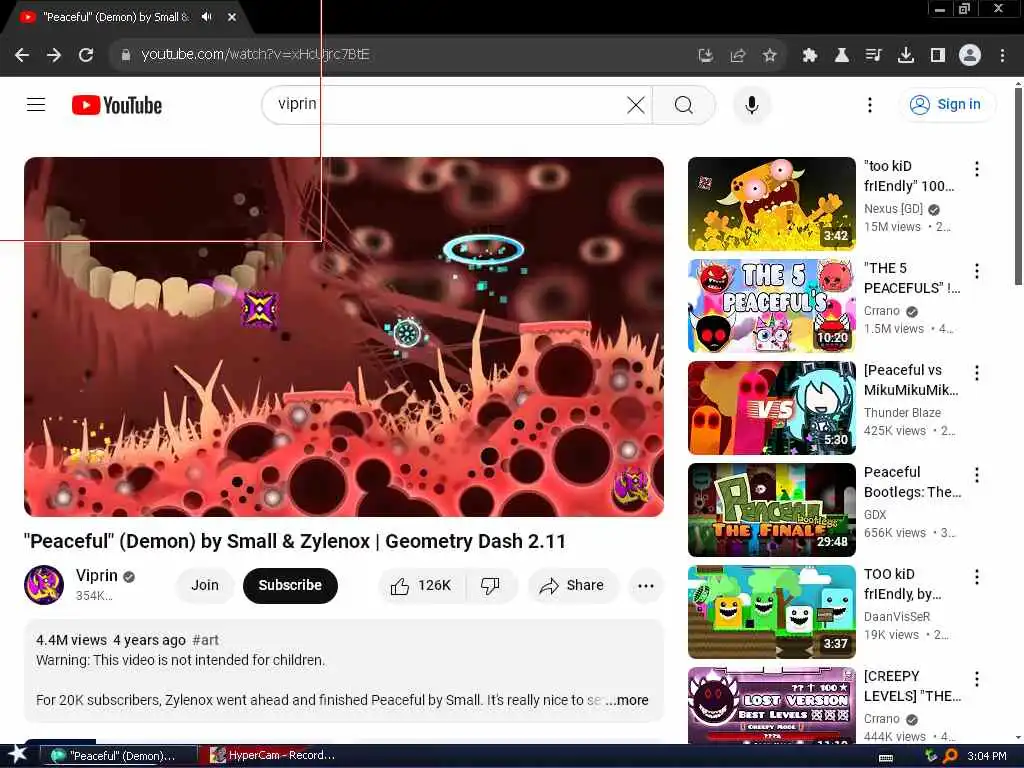Click the lock icon beside the URL
Viewport: 1024px width, 768px height.
126,55
